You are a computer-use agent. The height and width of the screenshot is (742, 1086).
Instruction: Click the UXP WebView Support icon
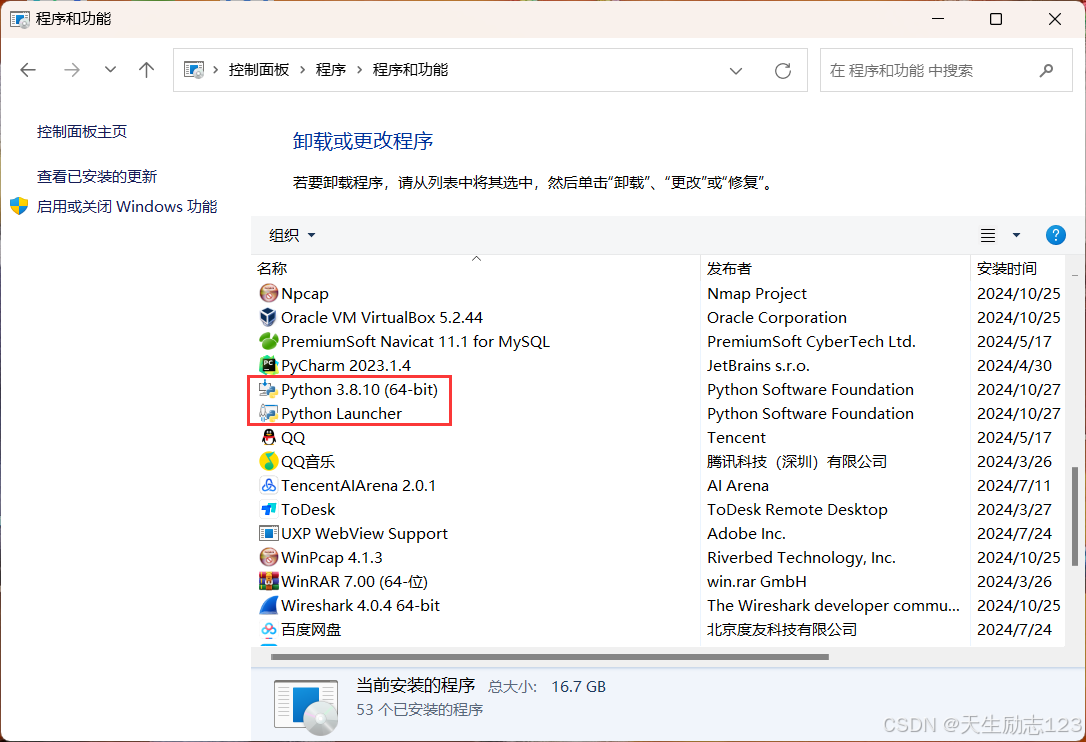(268, 533)
